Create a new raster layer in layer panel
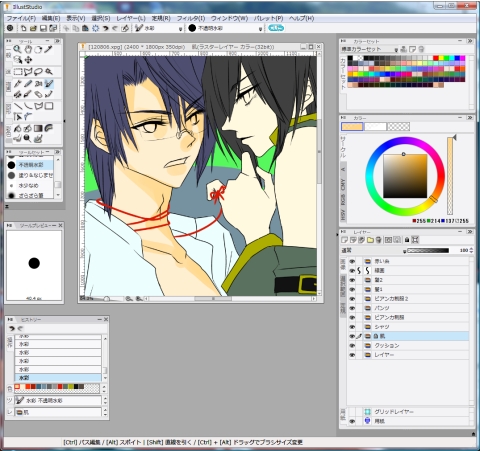480x451 pixels. point(345,240)
